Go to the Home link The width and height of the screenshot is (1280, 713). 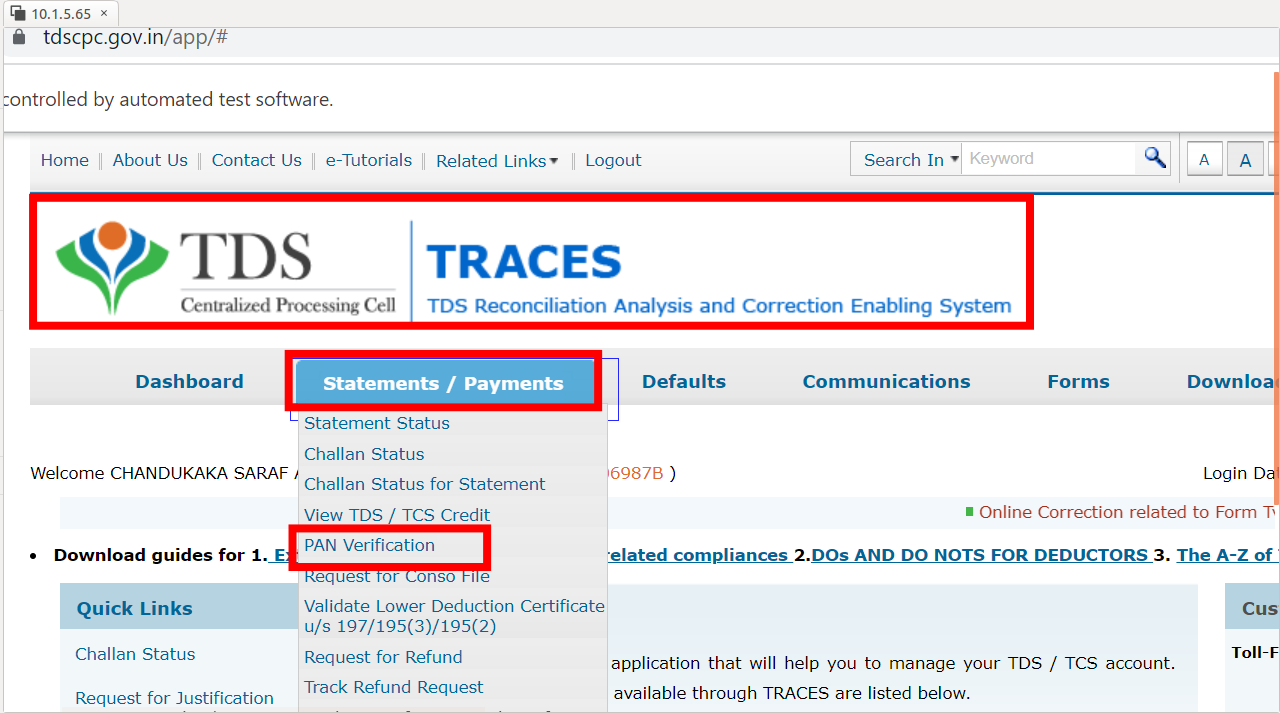[x=65, y=160]
